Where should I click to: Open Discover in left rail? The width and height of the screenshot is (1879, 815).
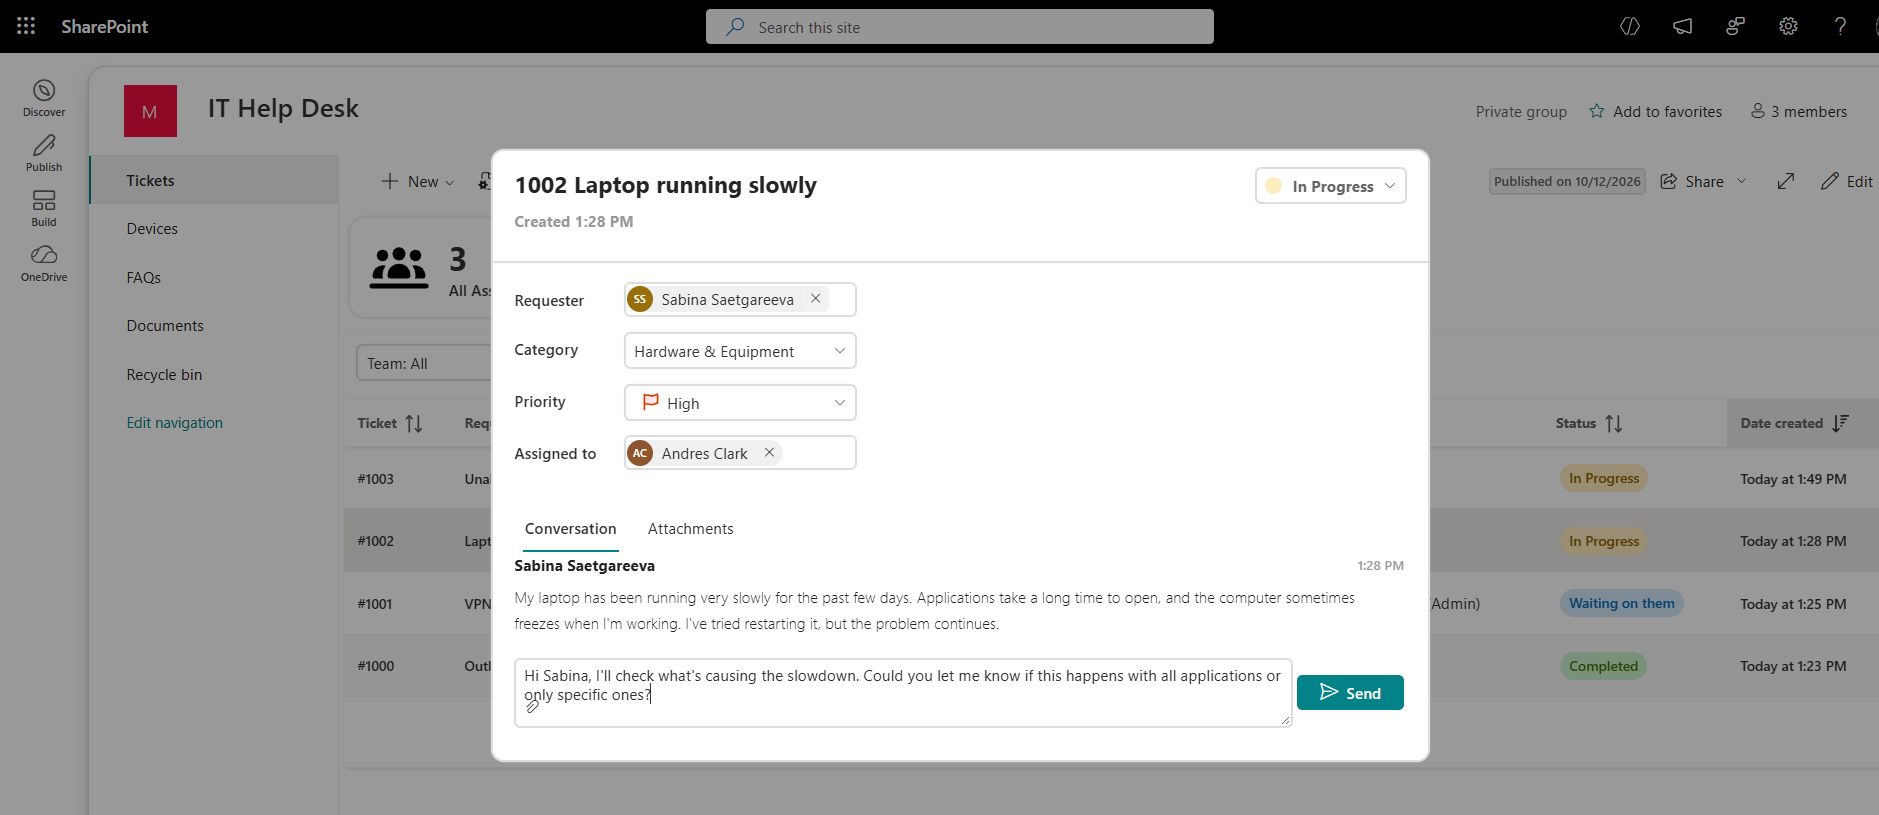coord(44,98)
